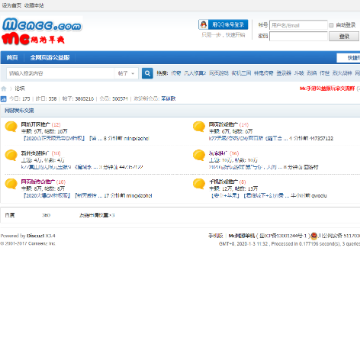Open the forum title marked (12)

36,125
